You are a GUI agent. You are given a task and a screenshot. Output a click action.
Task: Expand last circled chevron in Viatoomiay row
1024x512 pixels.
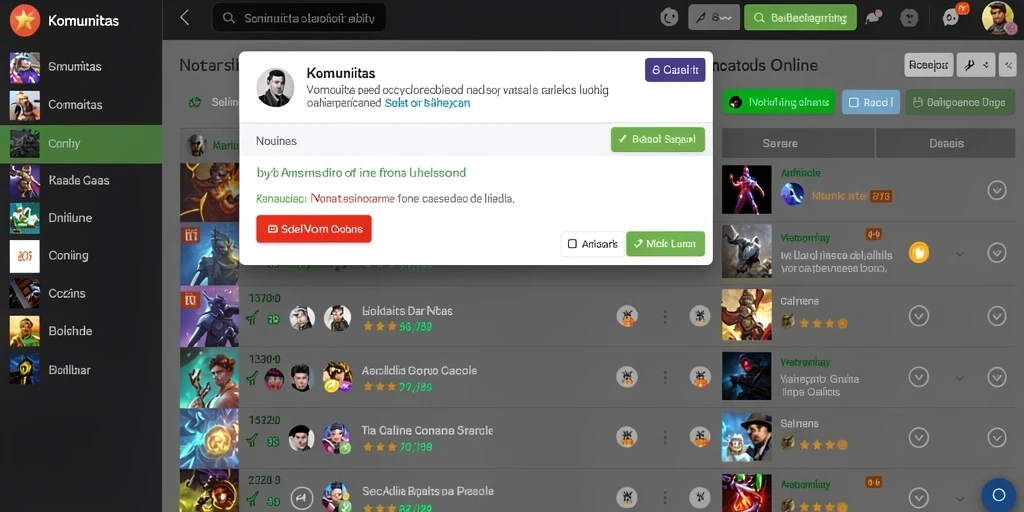pos(997,252)
